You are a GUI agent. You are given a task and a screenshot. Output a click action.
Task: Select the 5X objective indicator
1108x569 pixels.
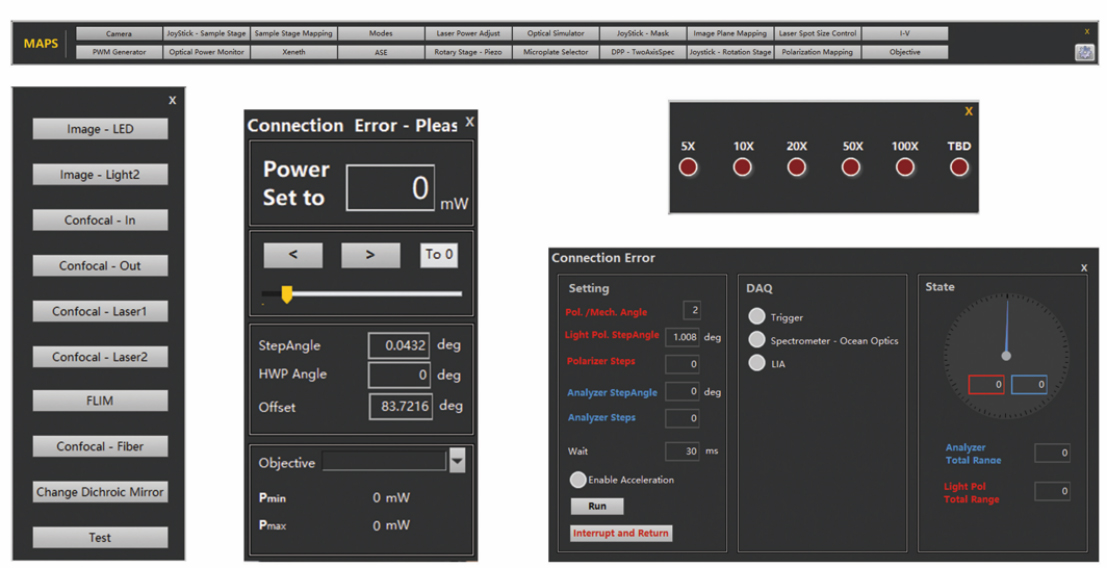[x=688, y=168]
